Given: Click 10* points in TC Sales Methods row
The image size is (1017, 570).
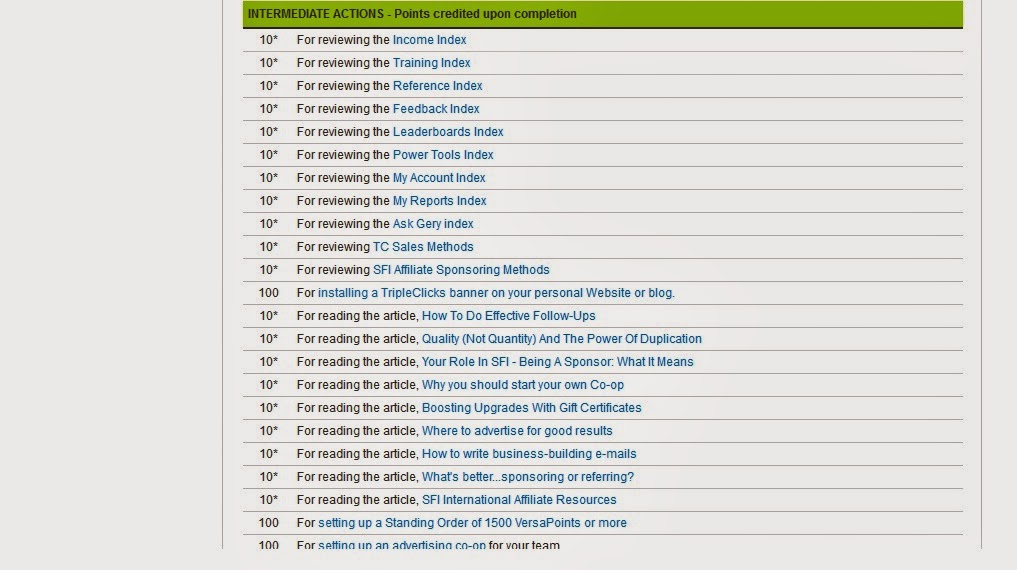Looking at the screenshot, I should click(x=269, y=247).
